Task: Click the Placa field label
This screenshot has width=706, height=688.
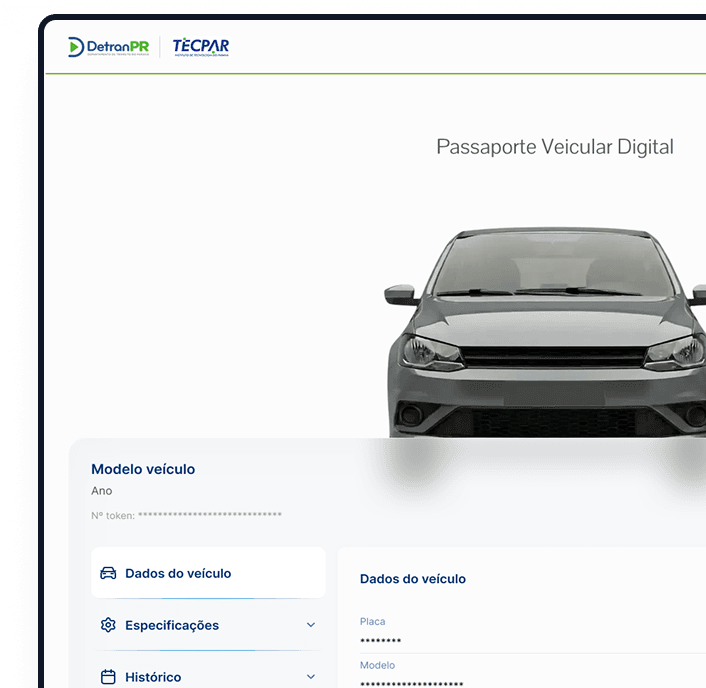Action: [x=372, y=621]
